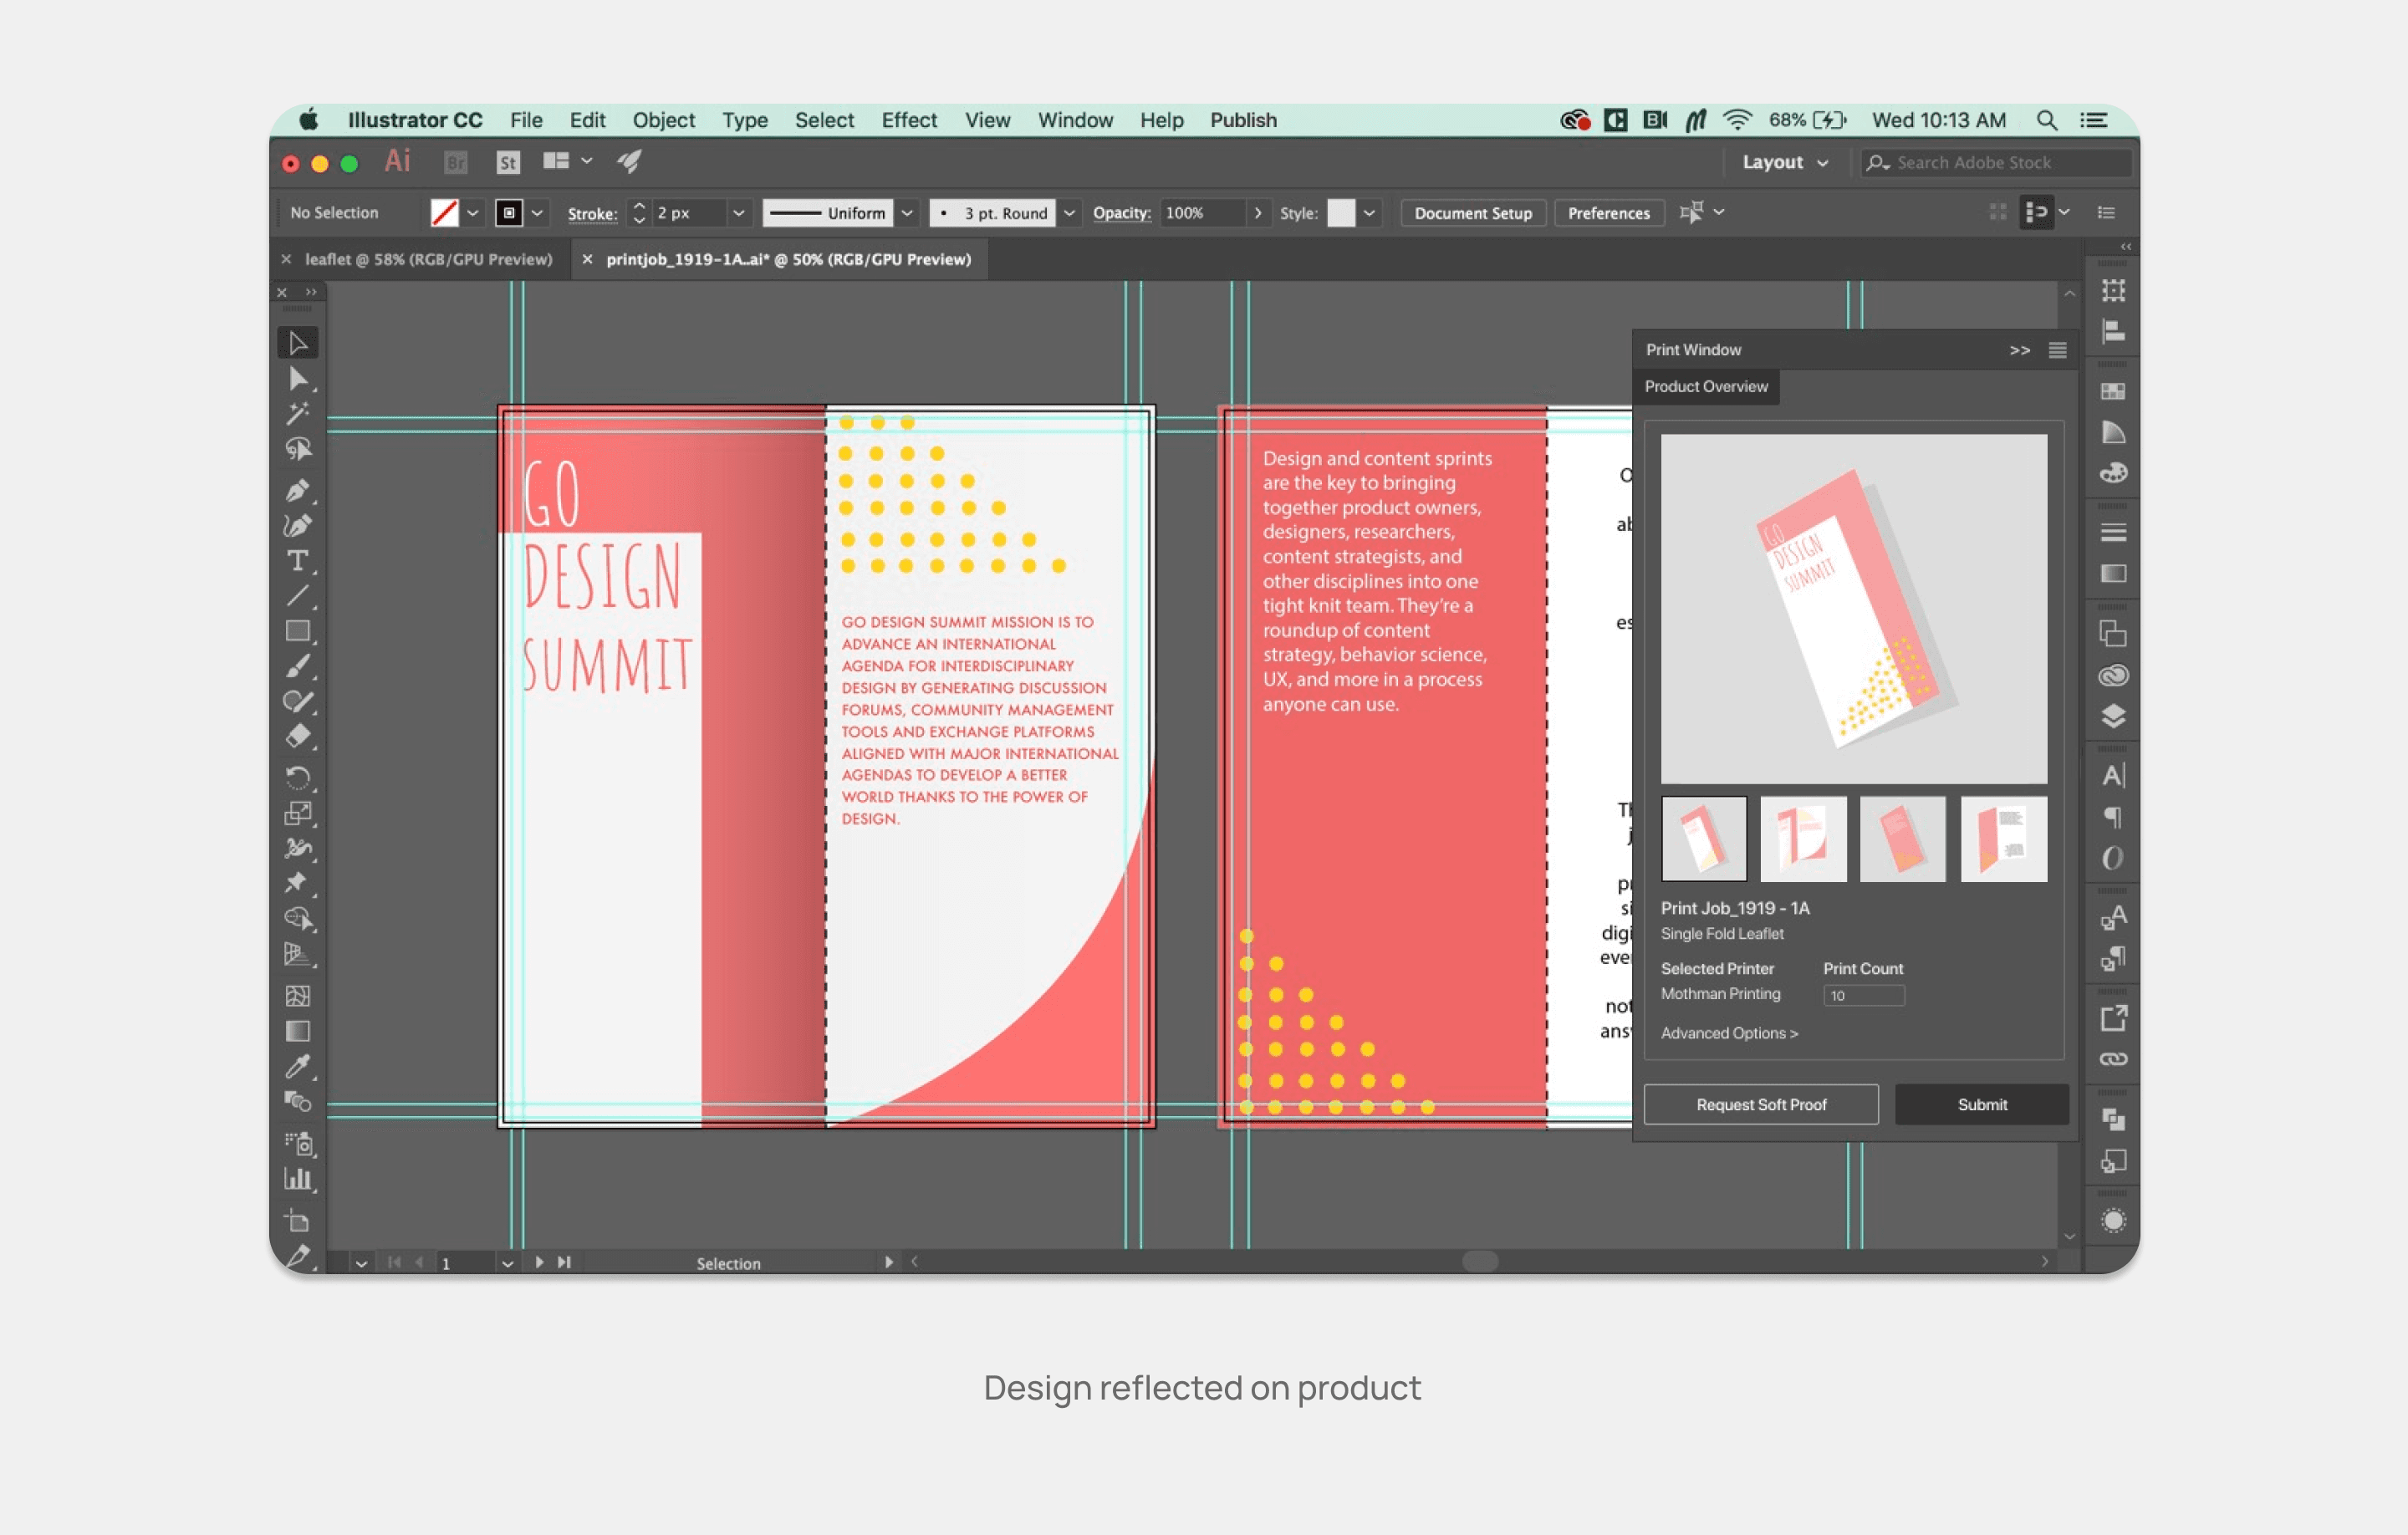Click the rocket GPU performance icon
Viewport: 2408px width, 1535px height.
coord(629,161)
